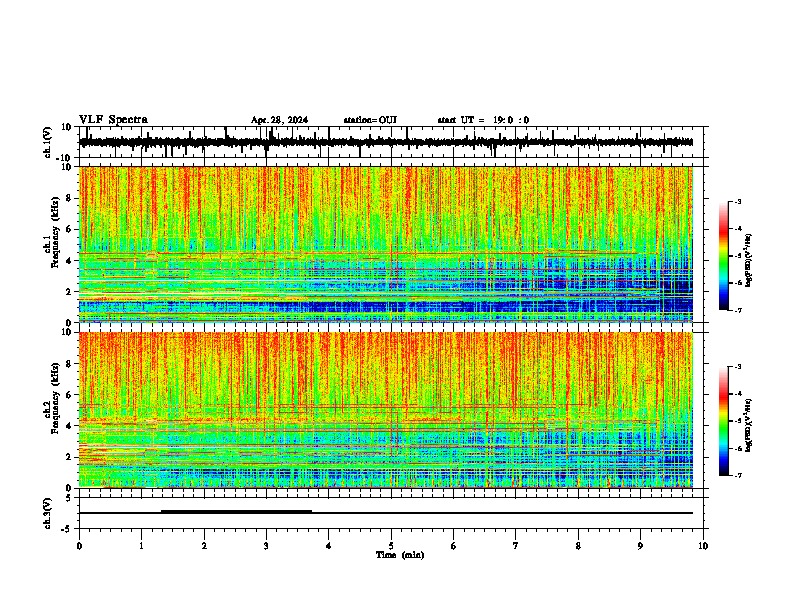Click the "8" kHz tick on ch.1 spectrogram

click(70, 198)
